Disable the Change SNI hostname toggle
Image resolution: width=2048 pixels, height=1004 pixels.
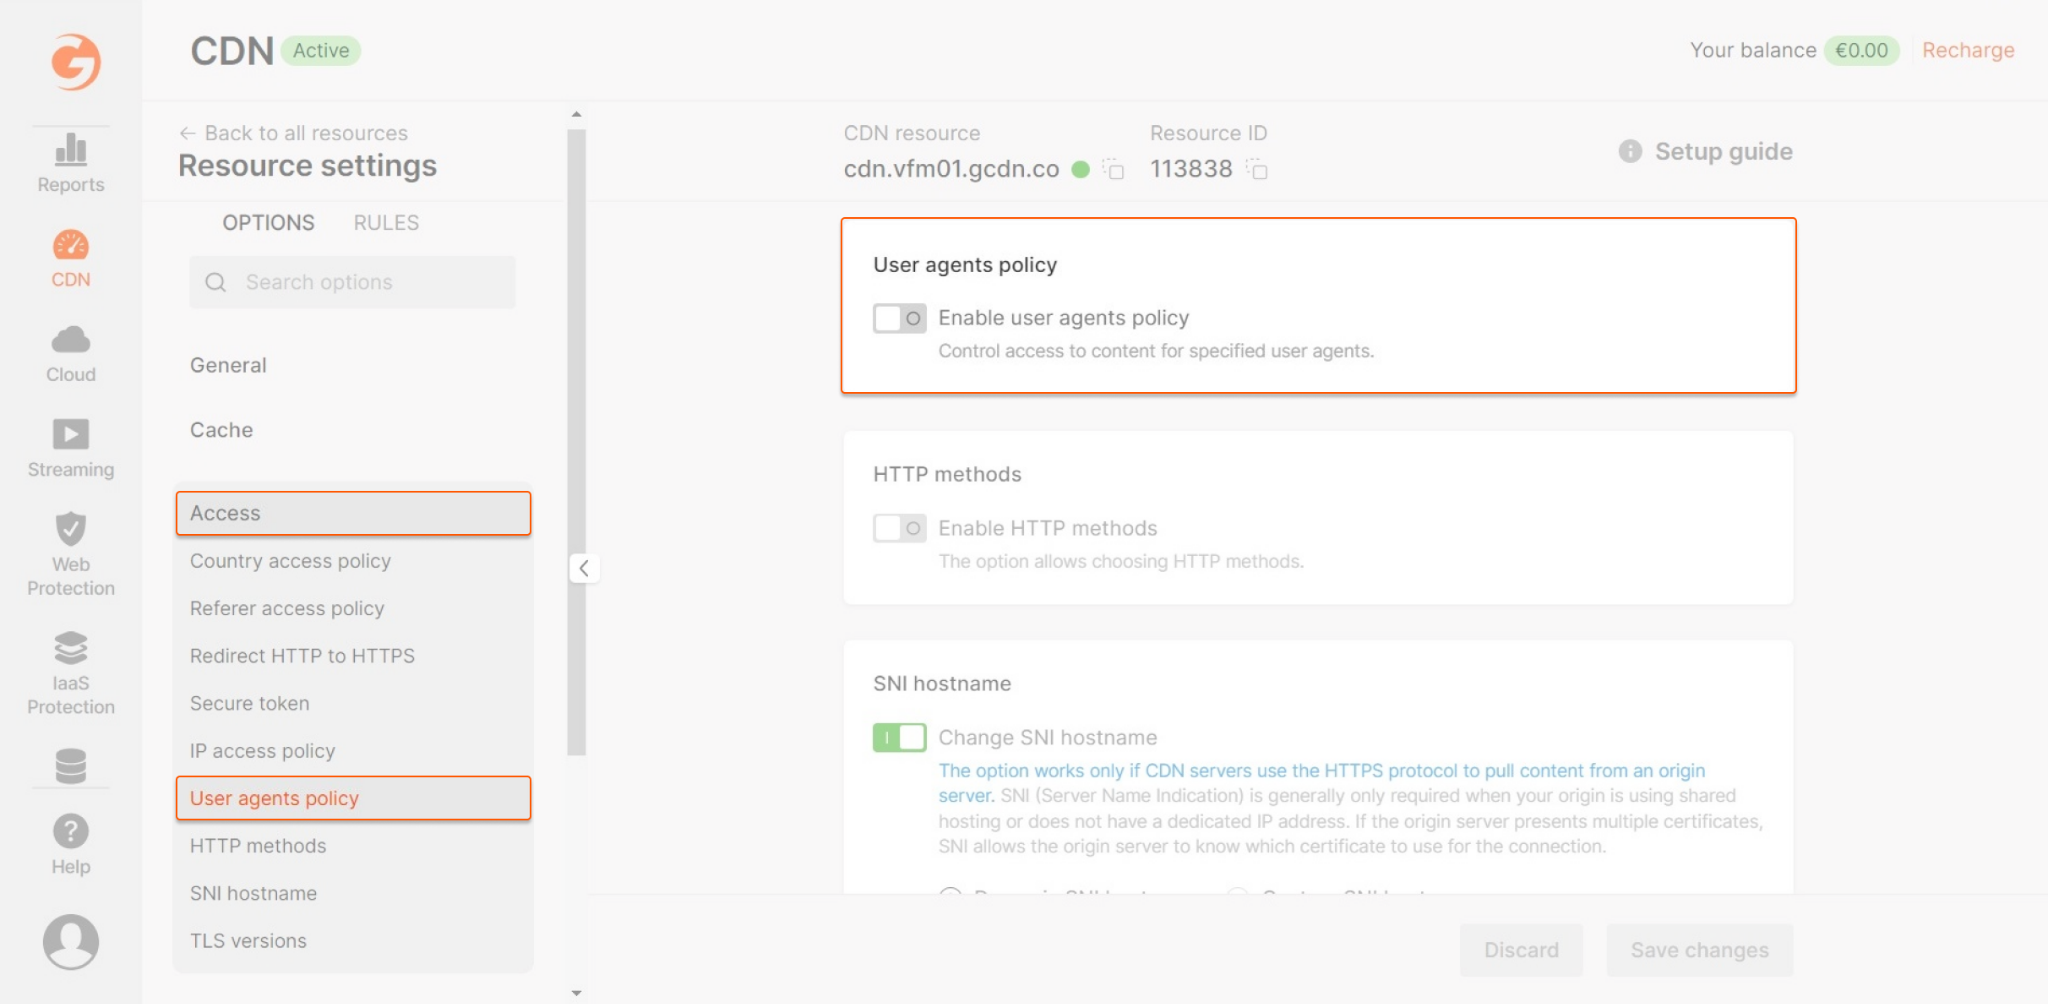[900, 738]
